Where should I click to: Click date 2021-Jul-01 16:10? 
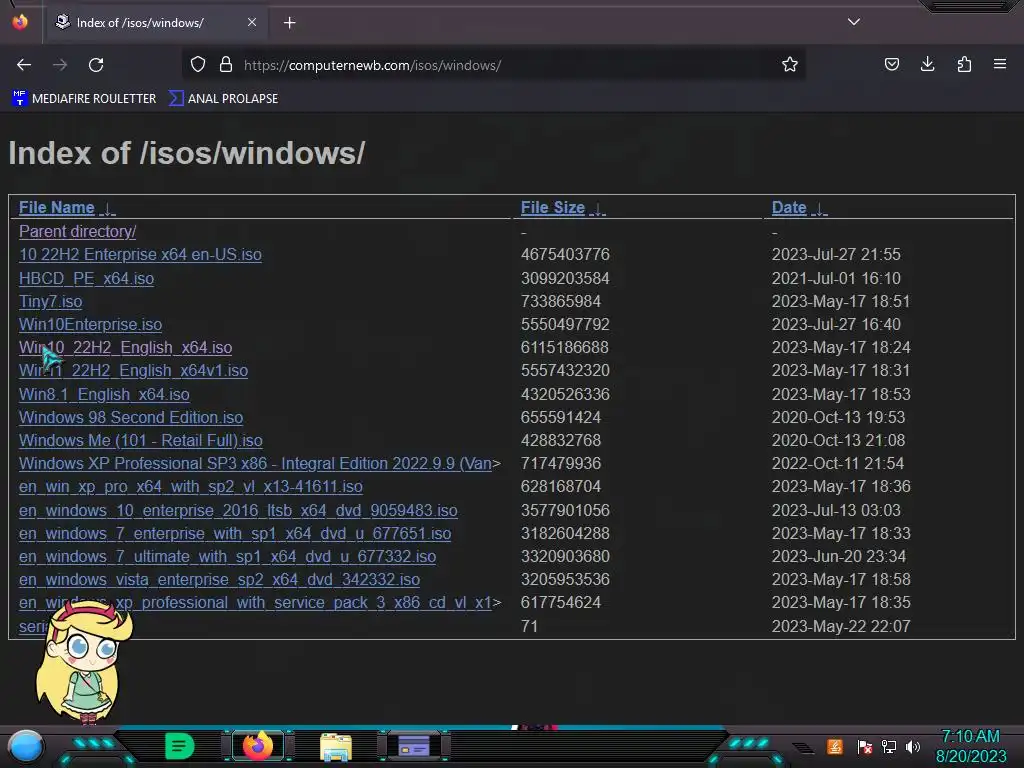(836, 278)
